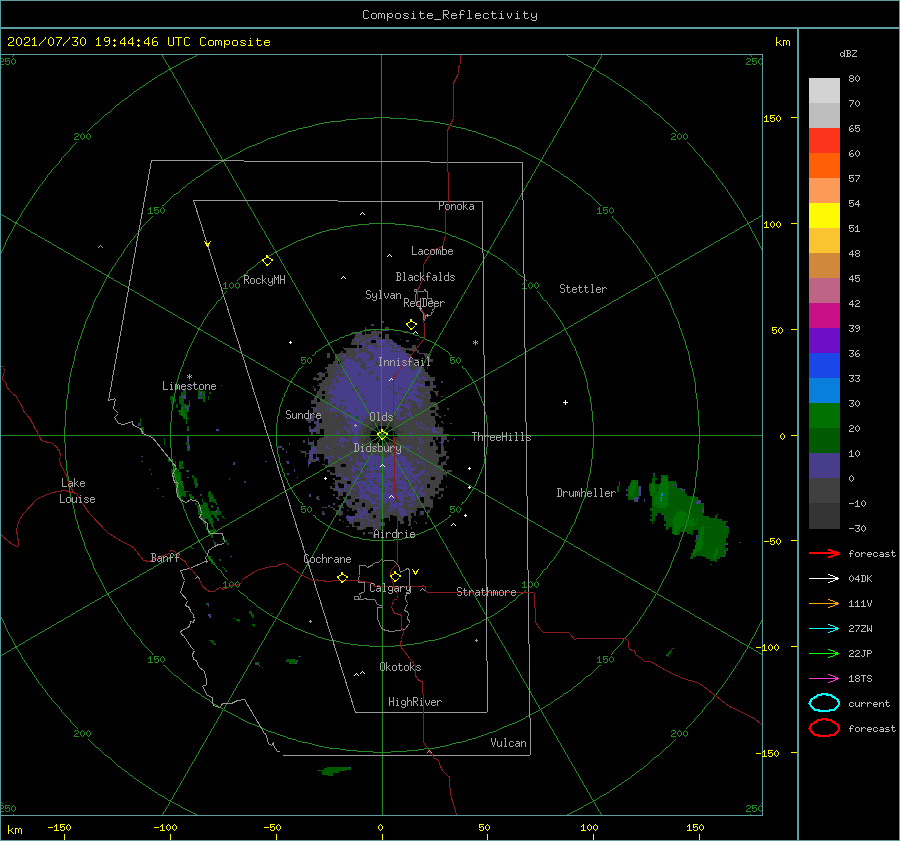Image resolution: width=900 pixels, height=841 pixels.
Task: Click the yellow radar-center diamond between Olds and Didsbury
Action: pos(382,435)
